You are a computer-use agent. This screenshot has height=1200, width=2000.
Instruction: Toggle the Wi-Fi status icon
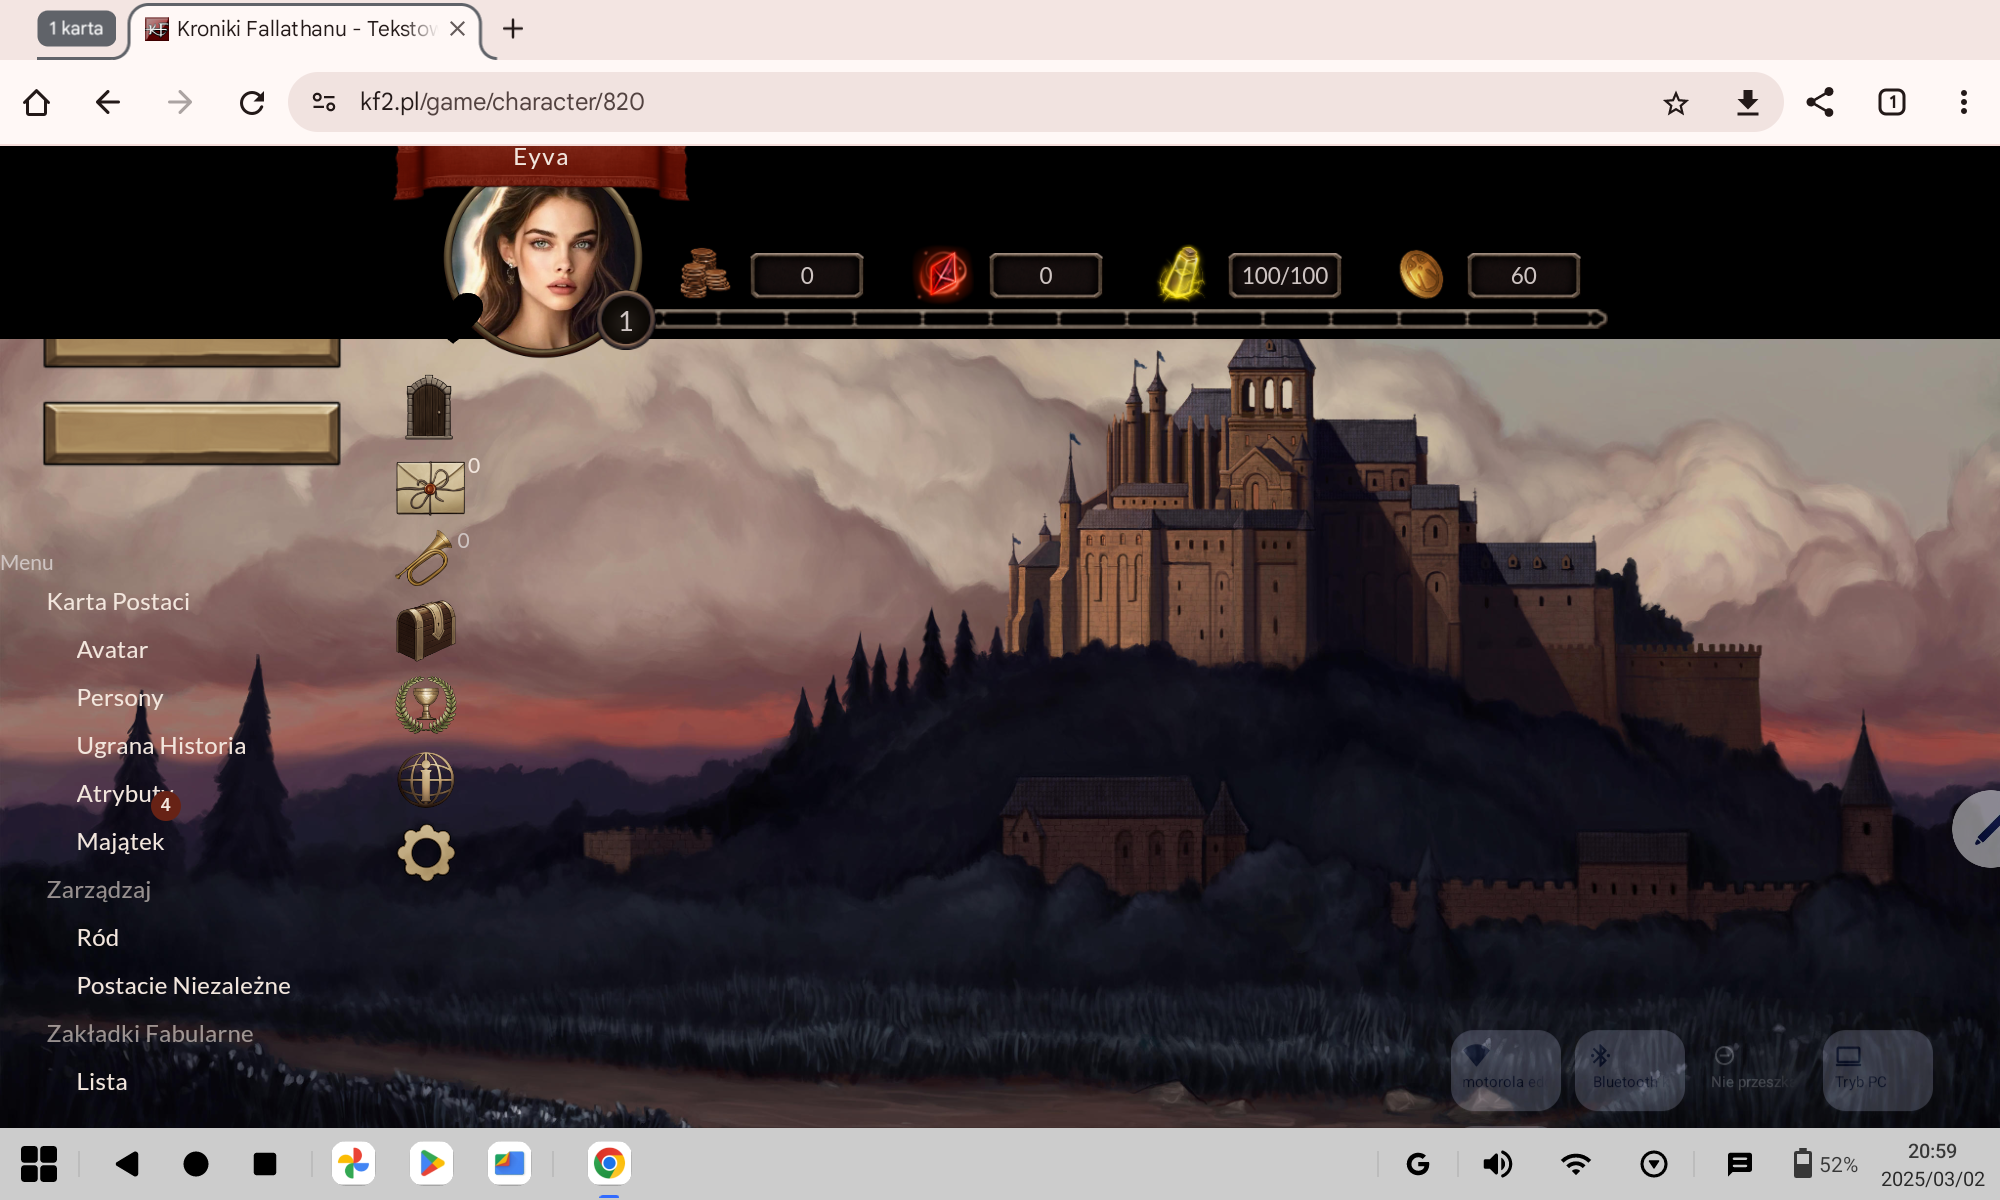point(1576,1164)
